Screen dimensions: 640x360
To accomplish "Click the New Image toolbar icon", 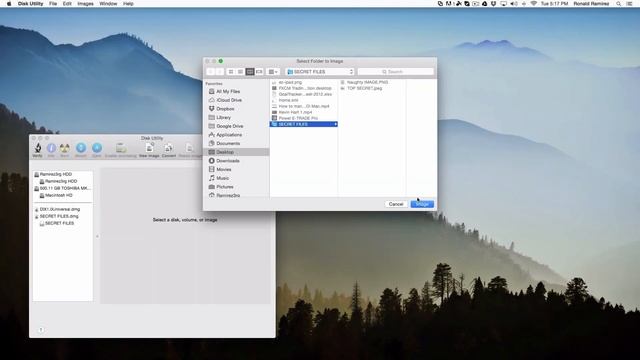I will [149, 149].
